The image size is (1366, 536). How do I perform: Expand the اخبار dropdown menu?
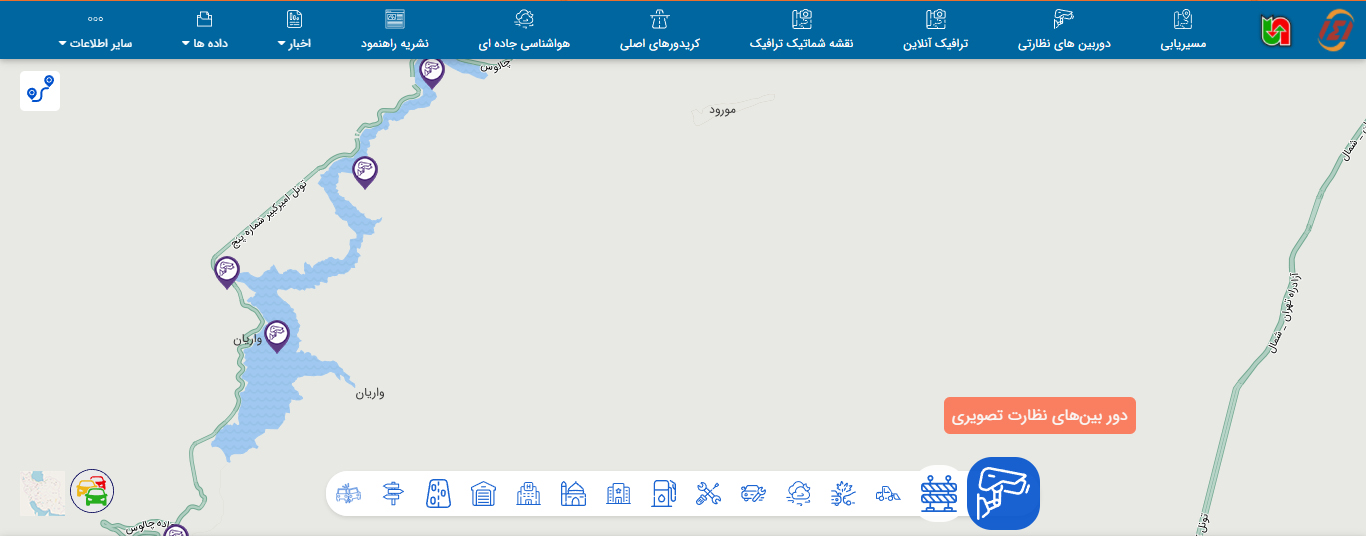(x=294, y=44)
